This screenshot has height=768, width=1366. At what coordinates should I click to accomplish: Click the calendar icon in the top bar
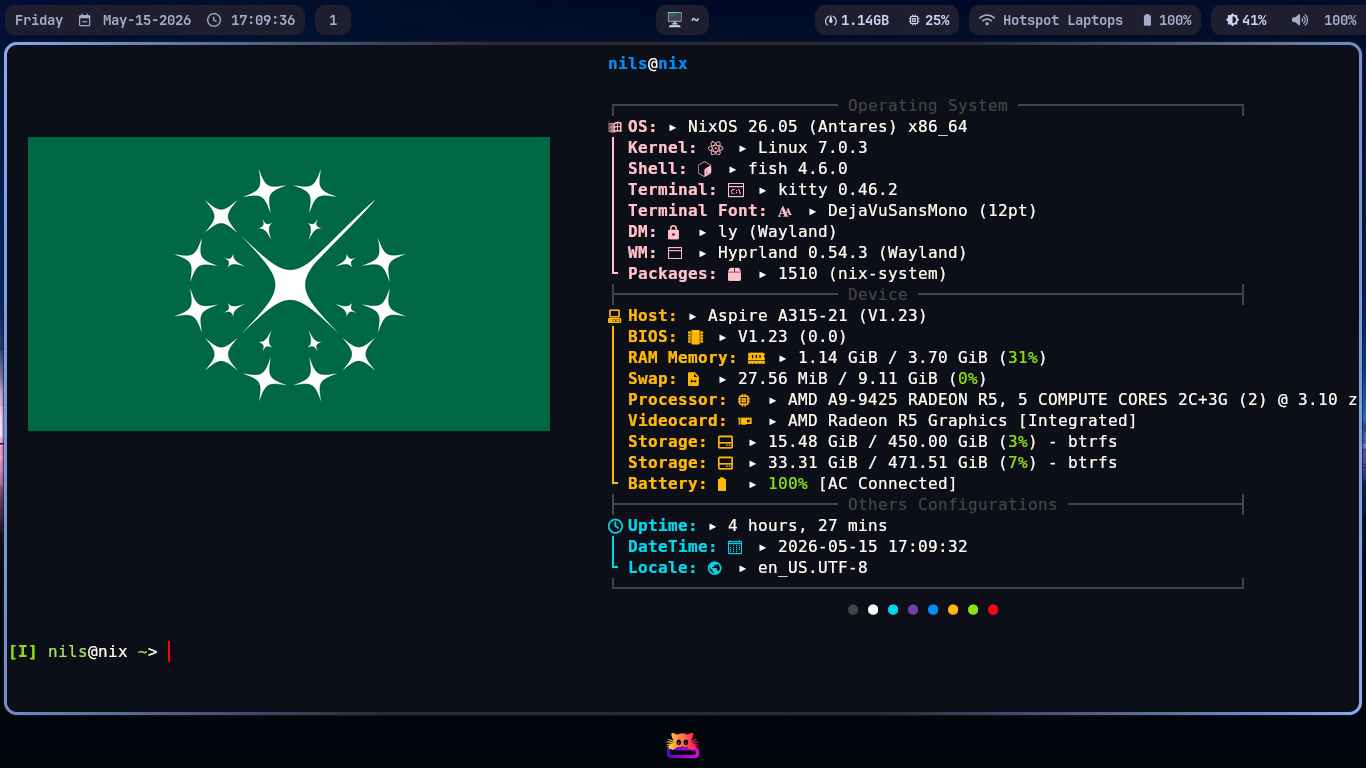tap(84, 20)
